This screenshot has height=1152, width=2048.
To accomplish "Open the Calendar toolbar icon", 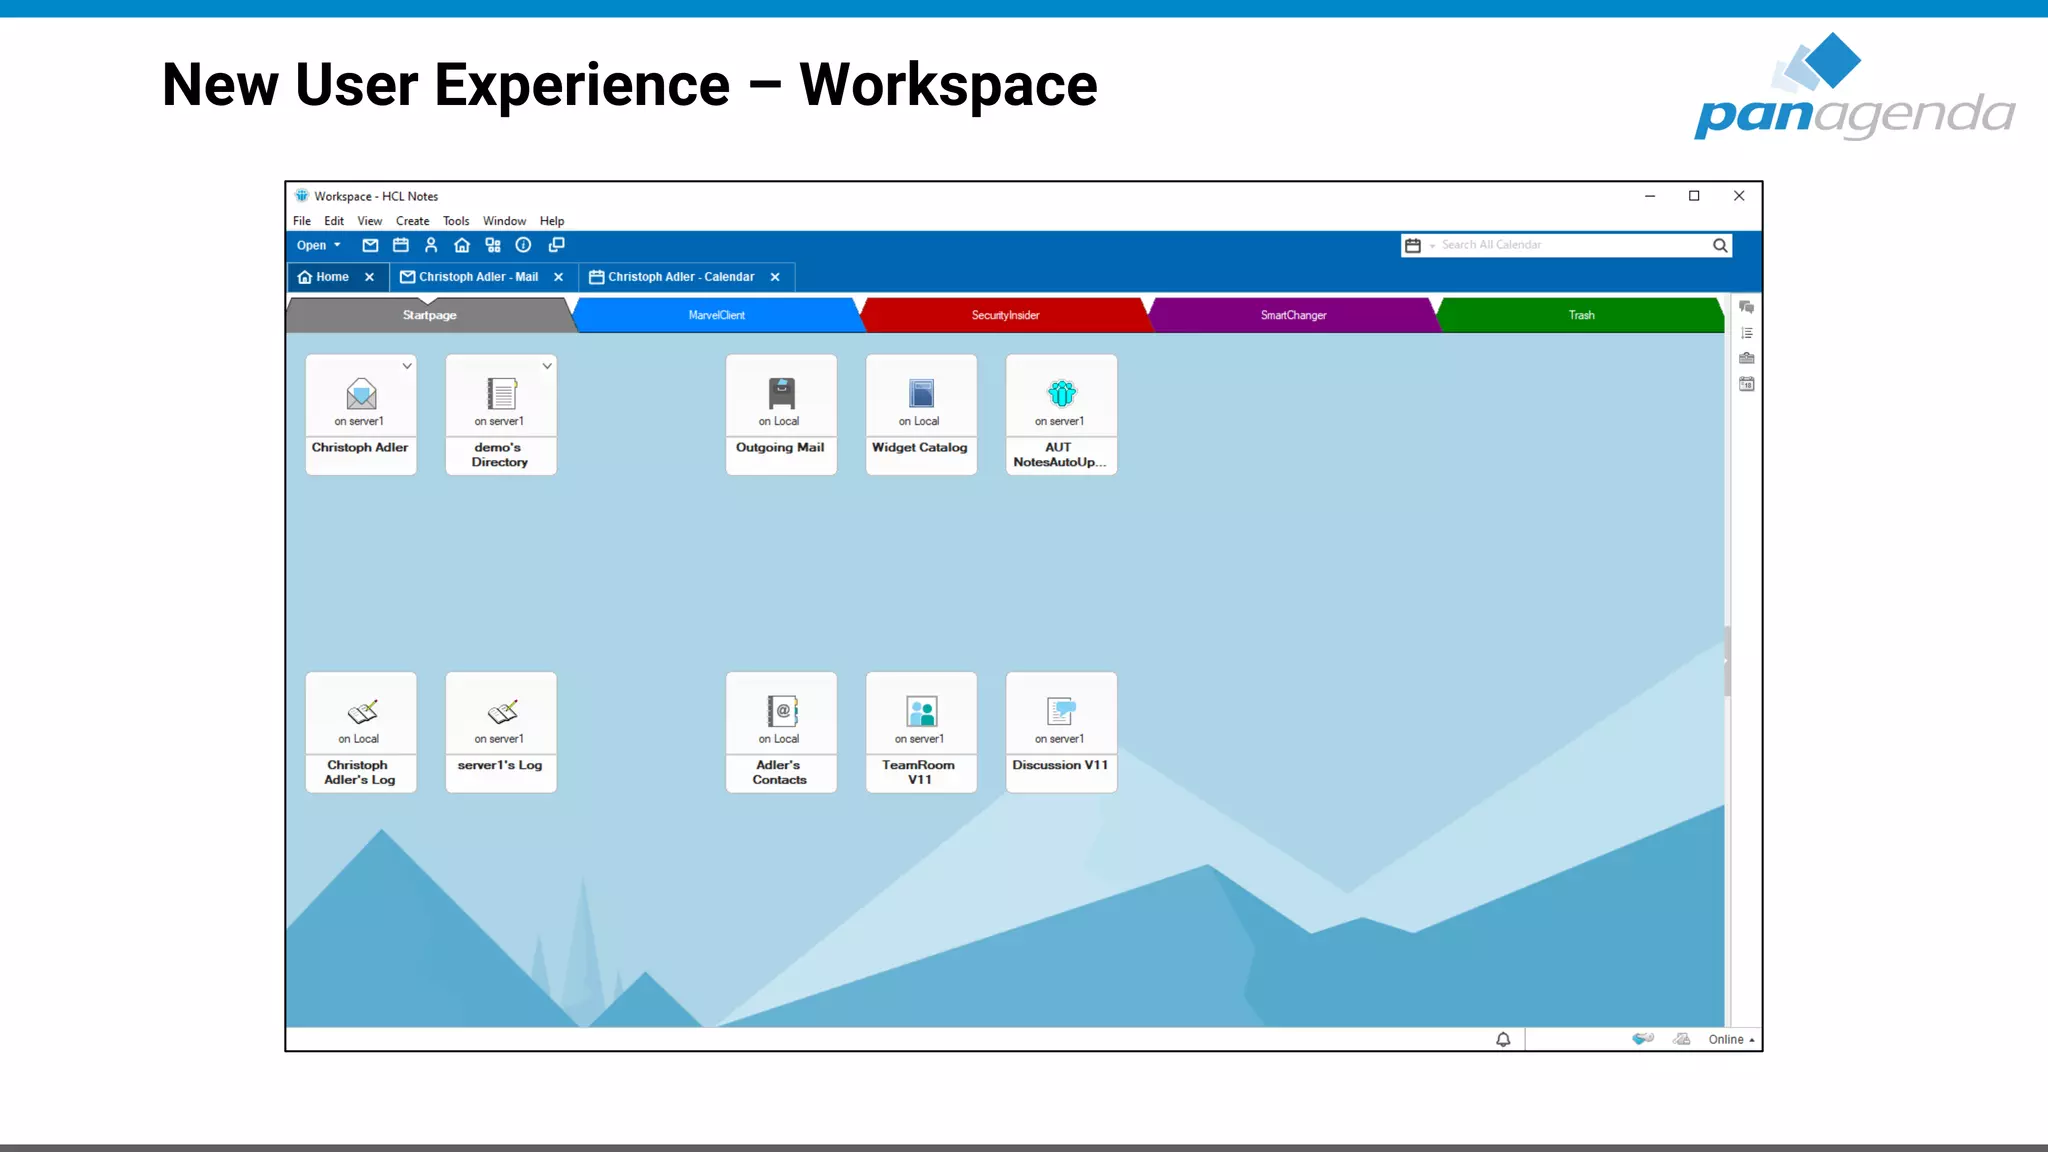I will pyautogui.click(x=401, y=245).
